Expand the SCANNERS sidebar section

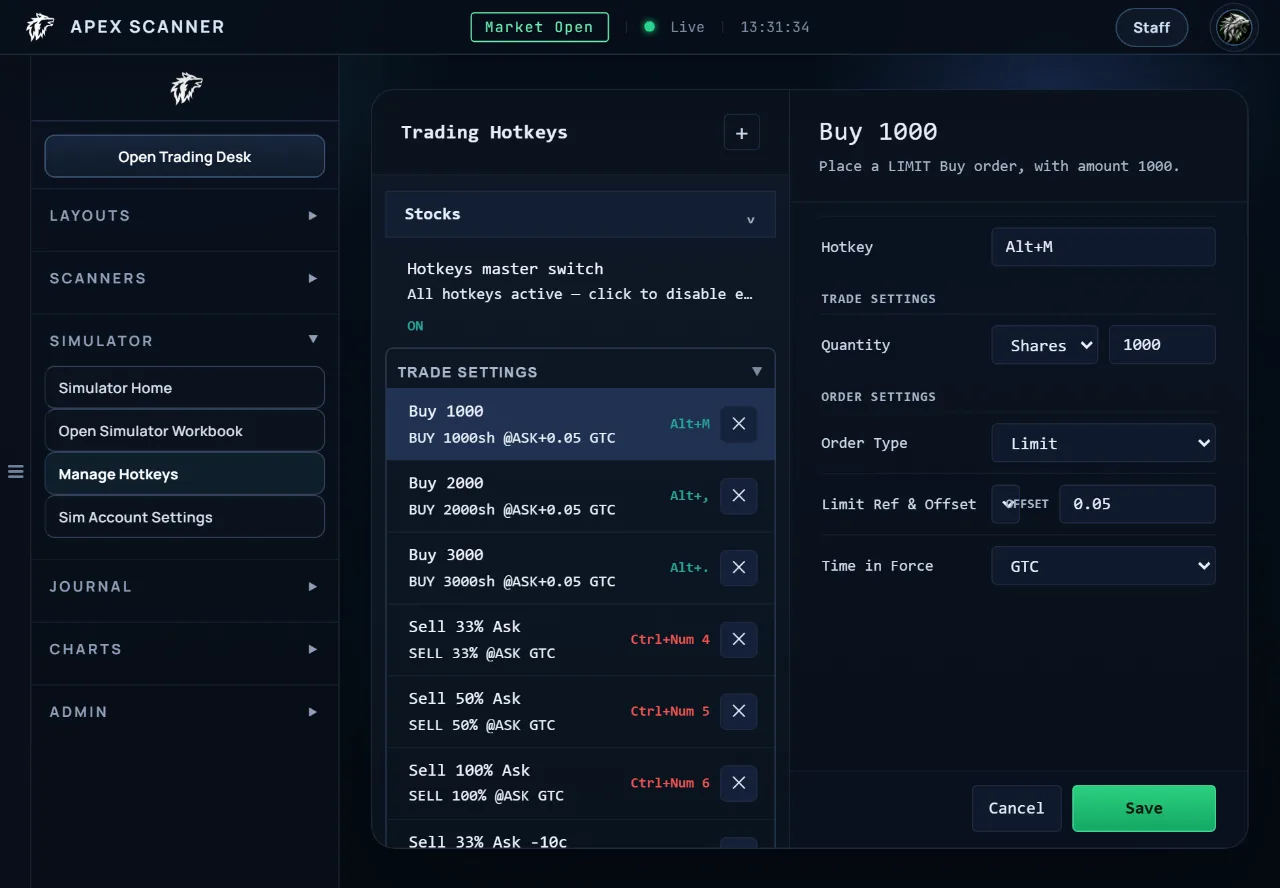[185, 278]
